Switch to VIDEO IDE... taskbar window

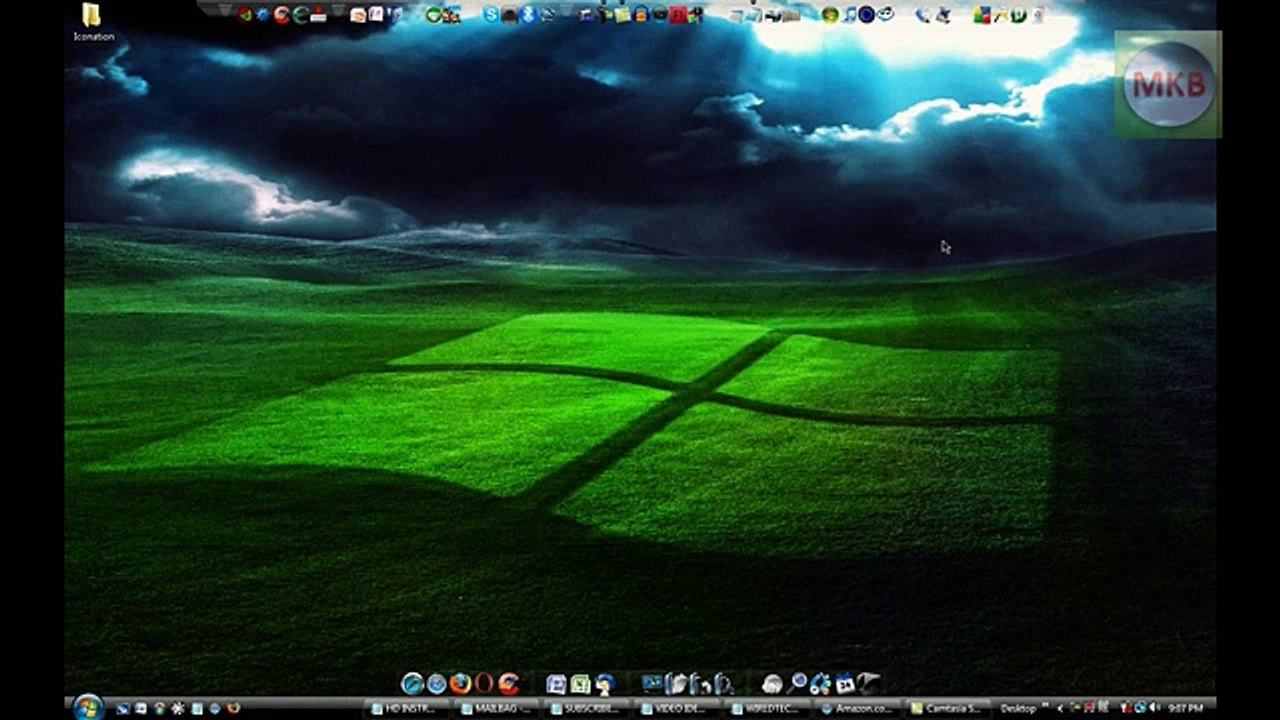[x=679, y=708]
